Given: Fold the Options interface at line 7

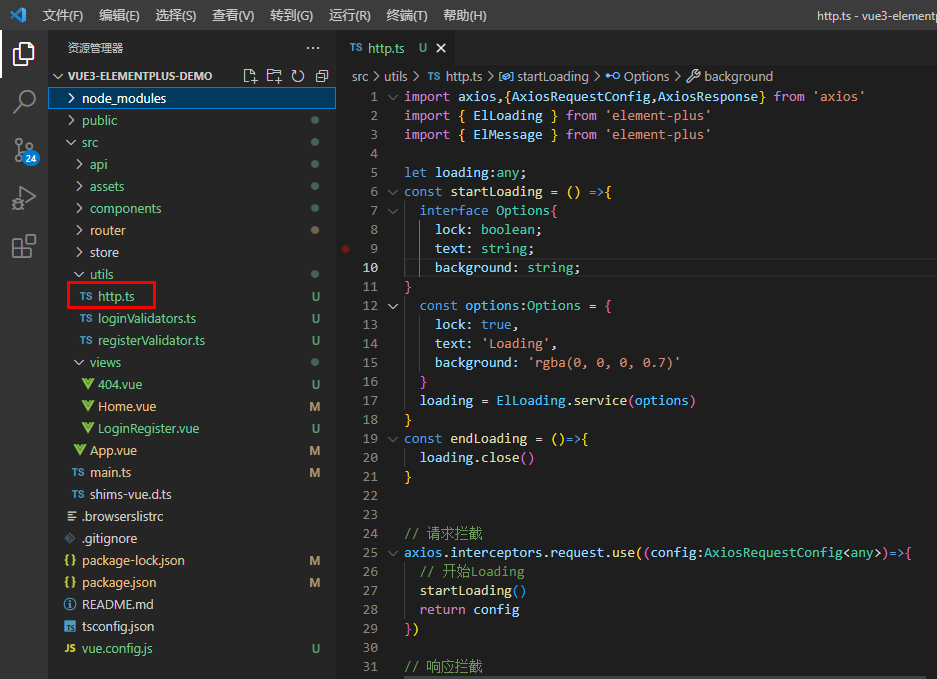Looking at the screenshot, I should pos(393,211).
